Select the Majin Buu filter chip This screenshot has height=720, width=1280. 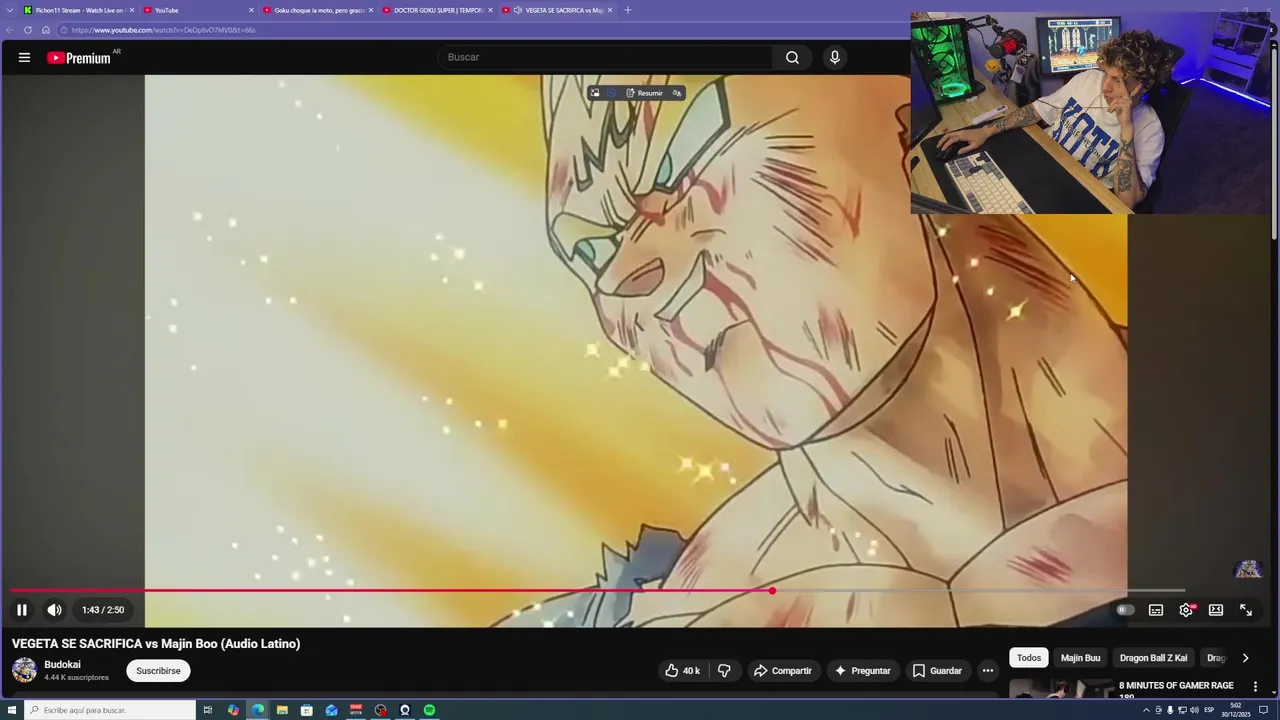(1080, 658)
